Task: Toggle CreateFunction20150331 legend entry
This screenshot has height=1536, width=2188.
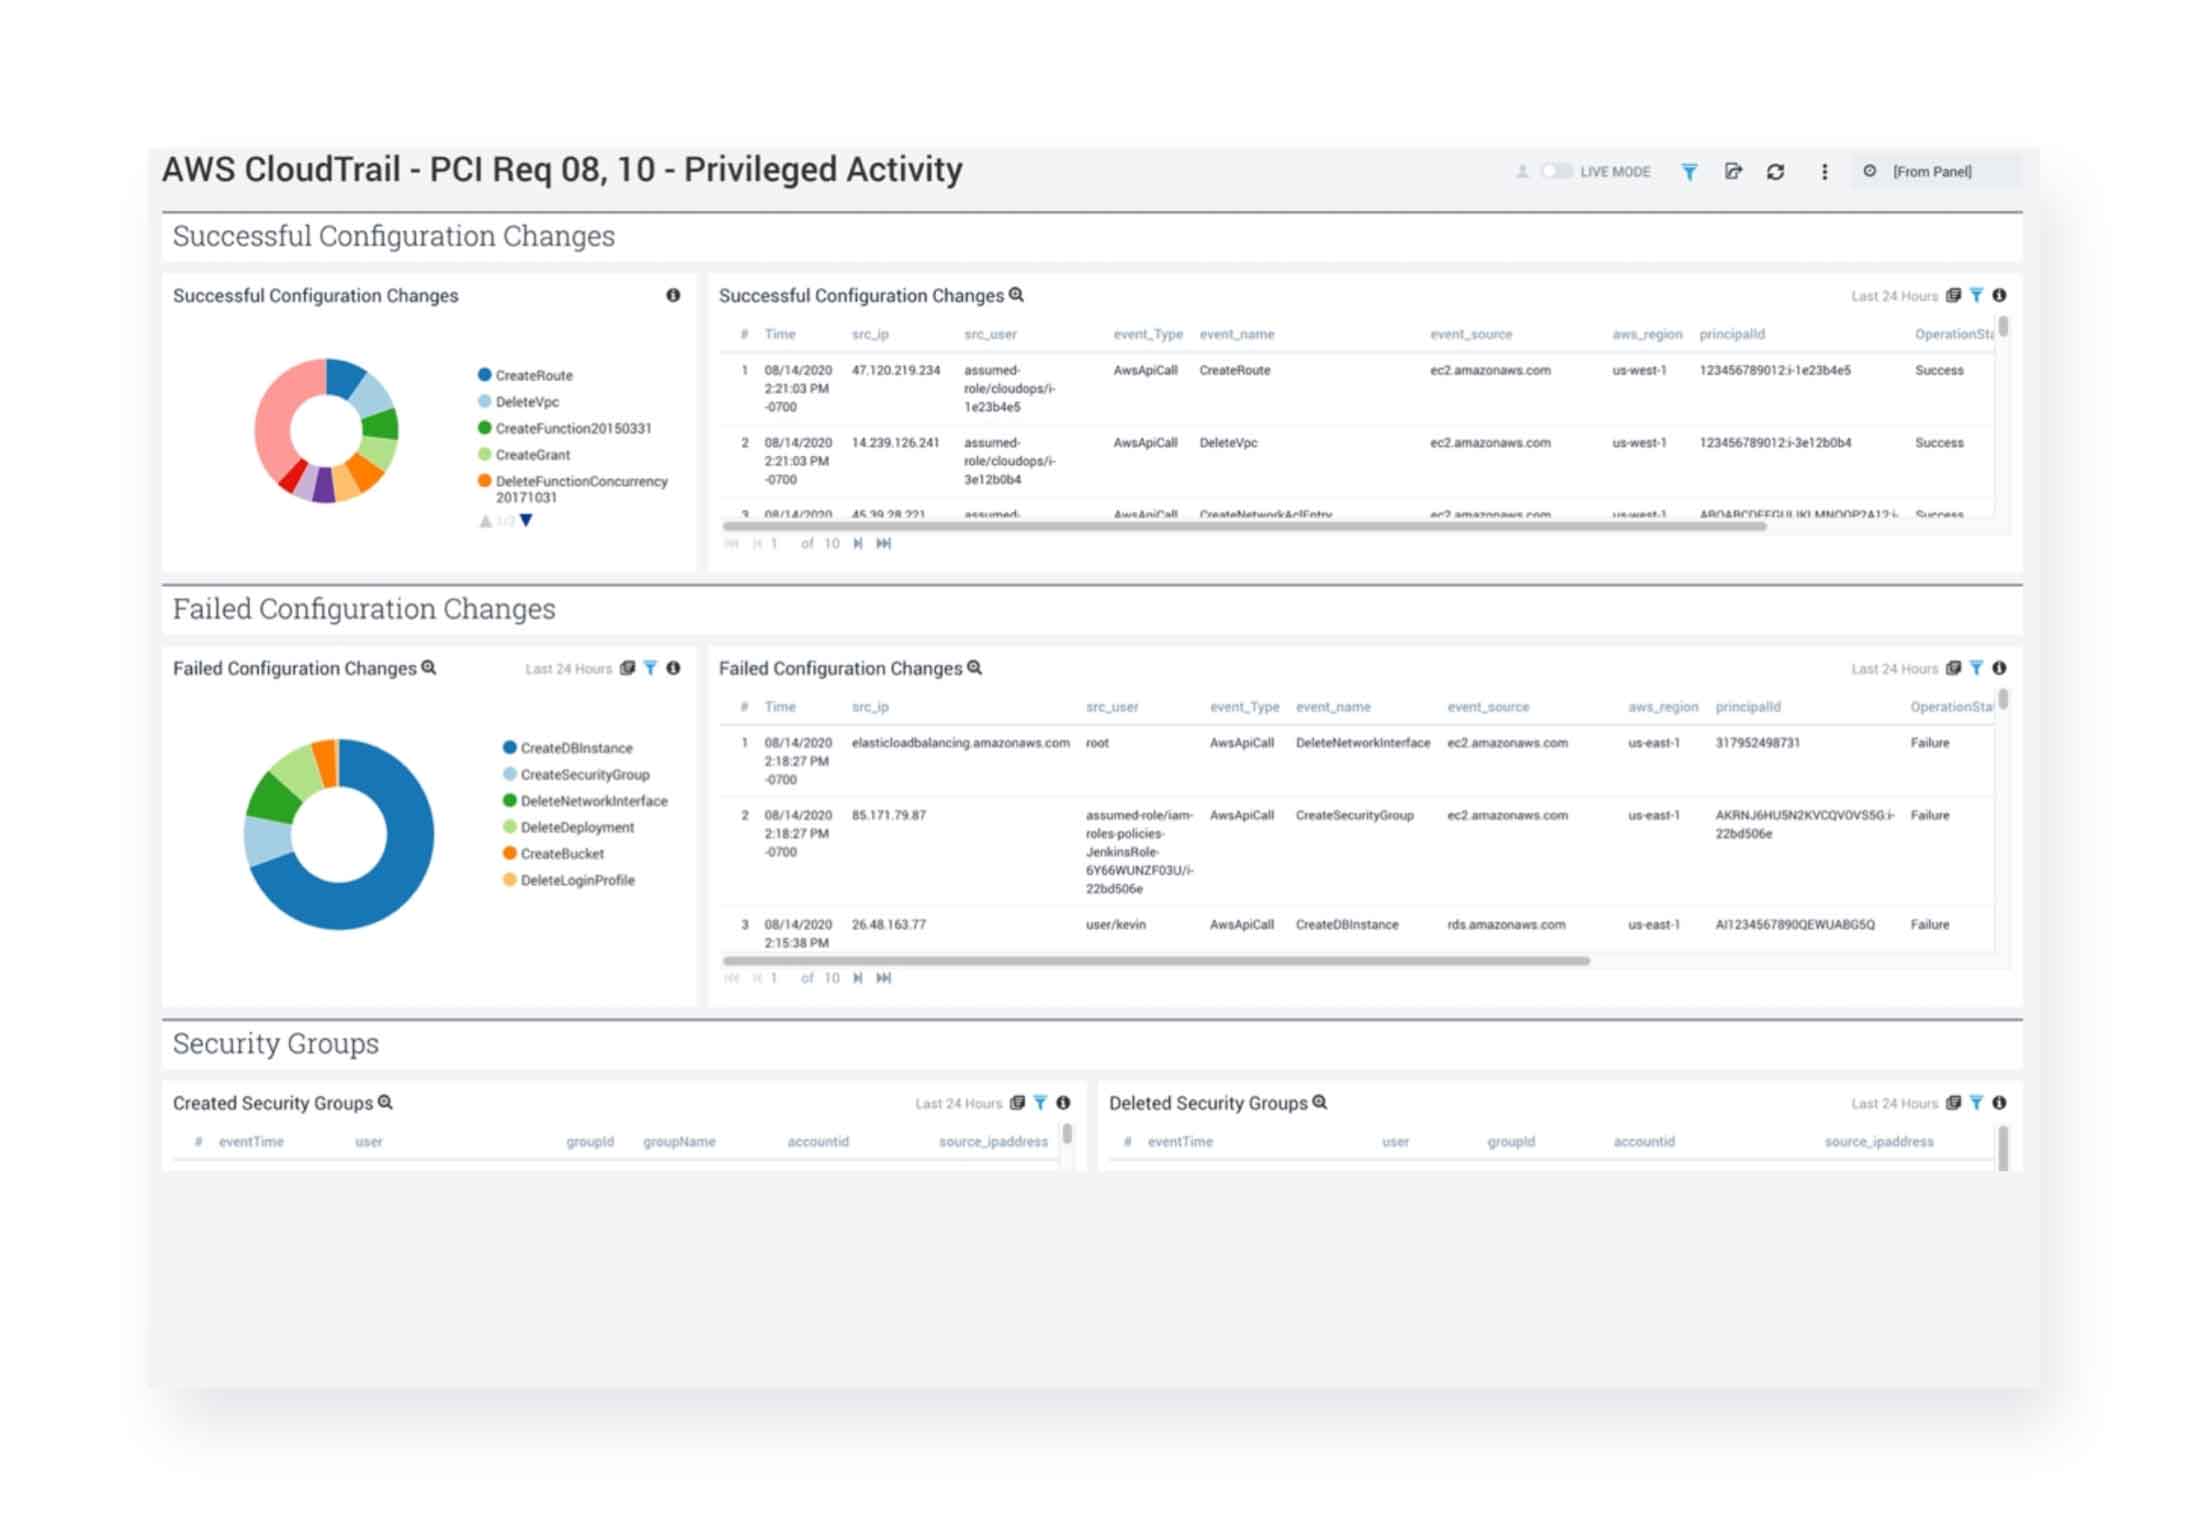Action: point(564,428)
